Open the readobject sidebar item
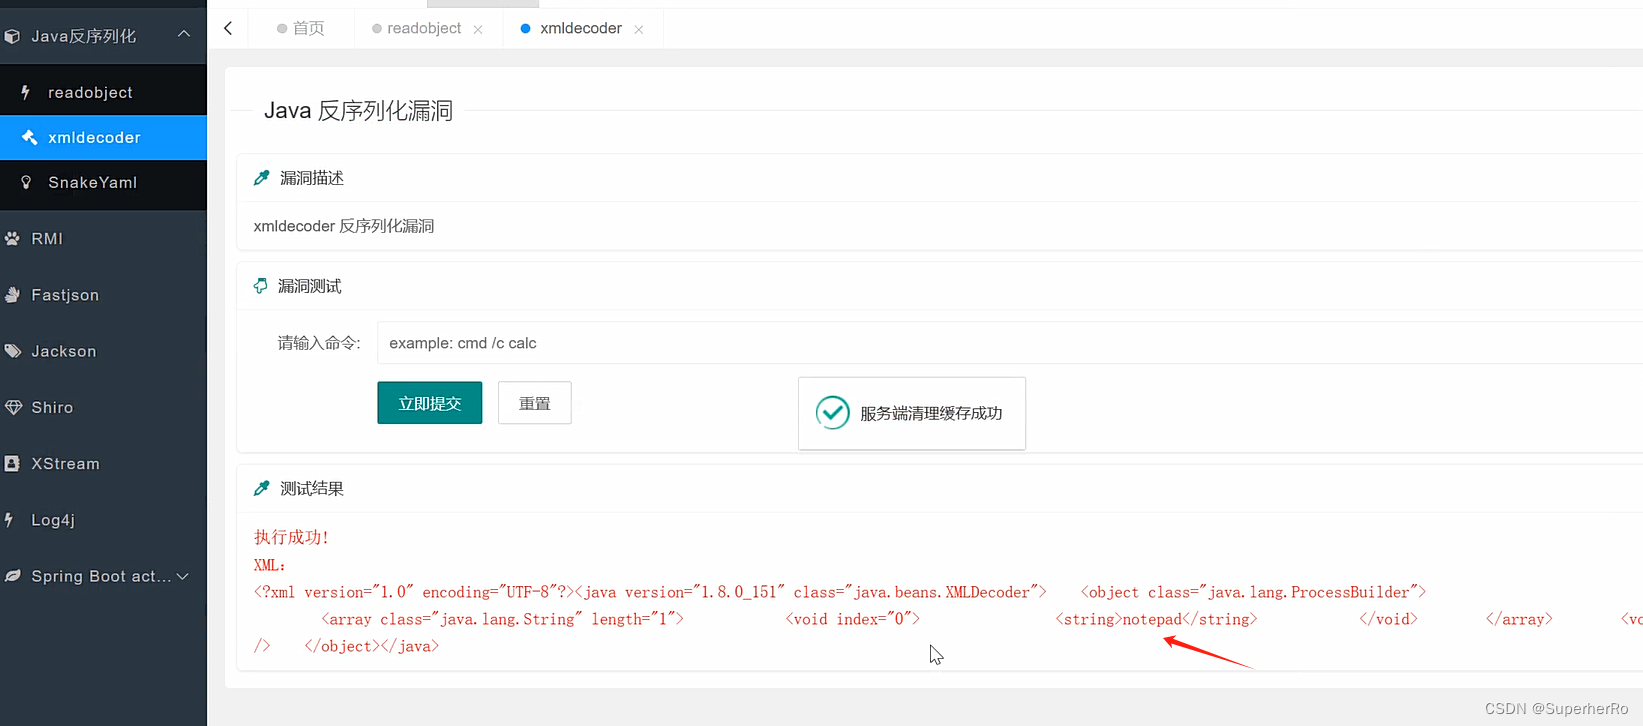This screenshot has width=1643, height=726. click(103, 92)
